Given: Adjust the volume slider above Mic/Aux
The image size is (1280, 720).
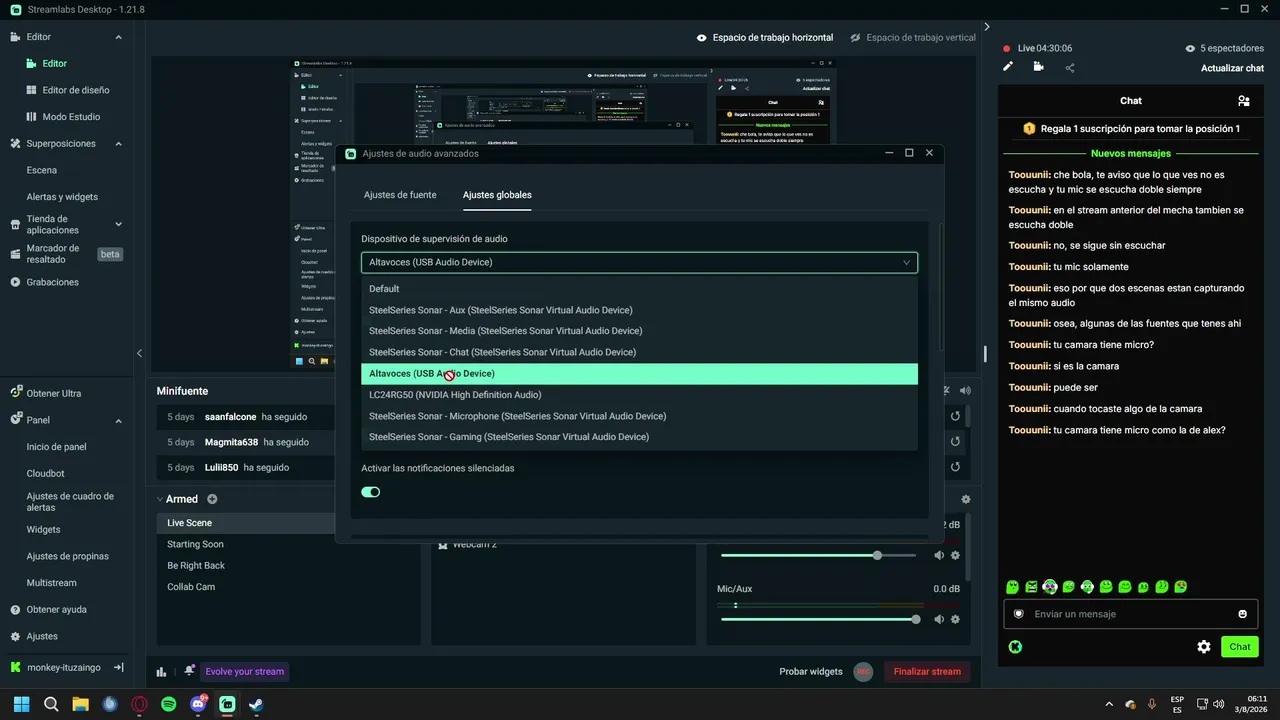Looking at the screenshot, I should click(x=818, y=555).
